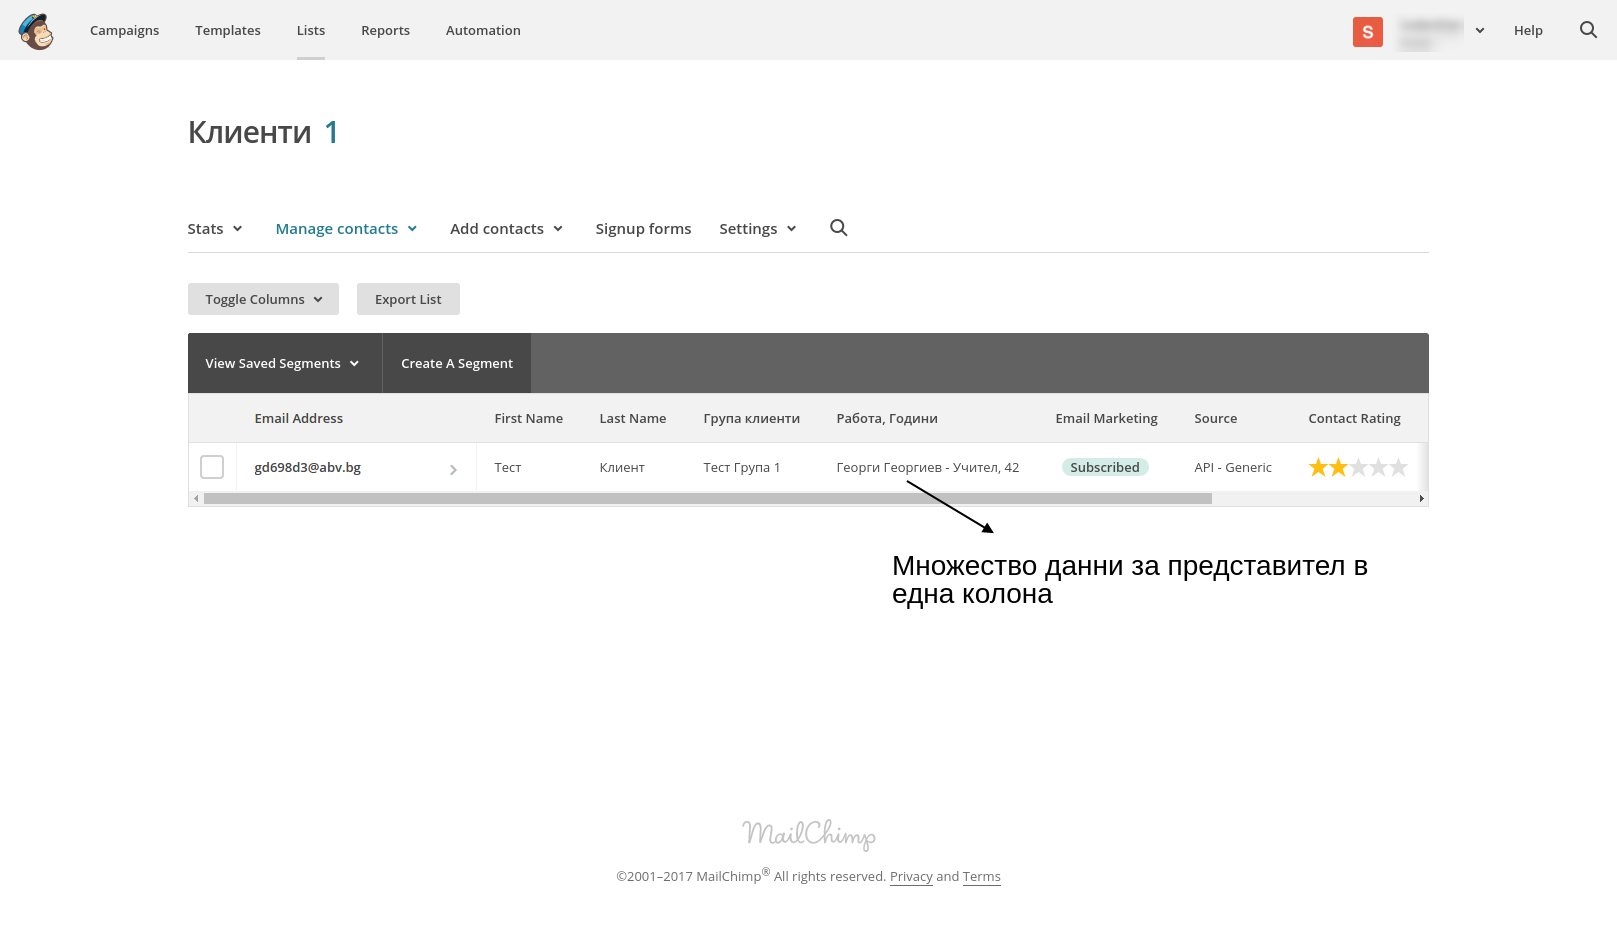Search contacts with the list magnifier icon
Image resolution: width=1617 pixels, height=936 pixels.
coord(838,228)
